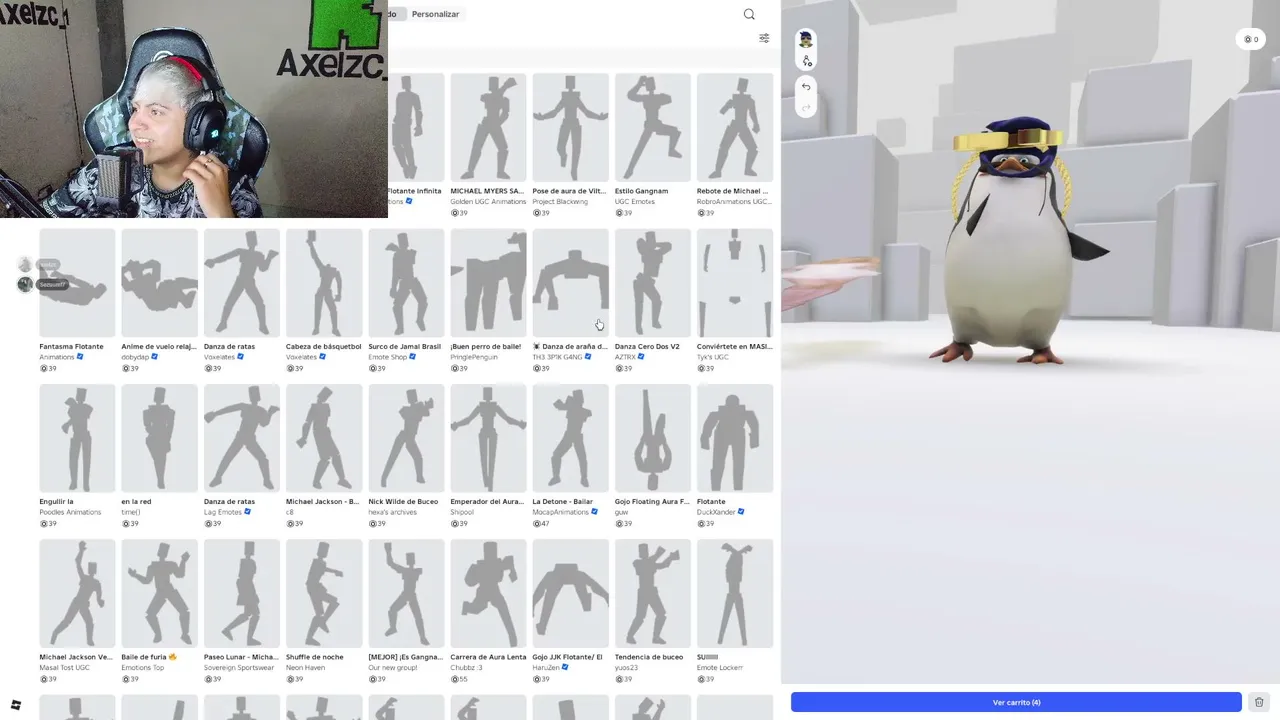Open the DuckXander creator link
The width and height of the screenshot is (1280, 720).
point(716,512)
